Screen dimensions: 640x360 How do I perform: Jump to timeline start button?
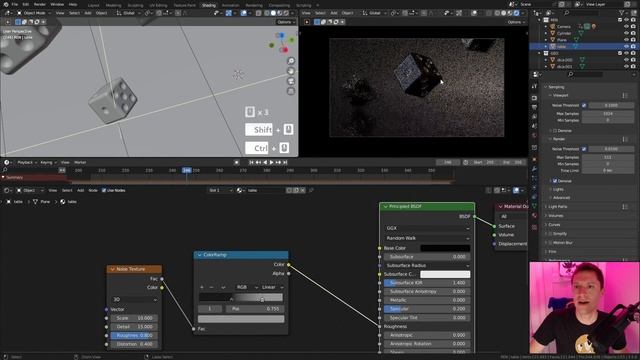coord(251,162)
